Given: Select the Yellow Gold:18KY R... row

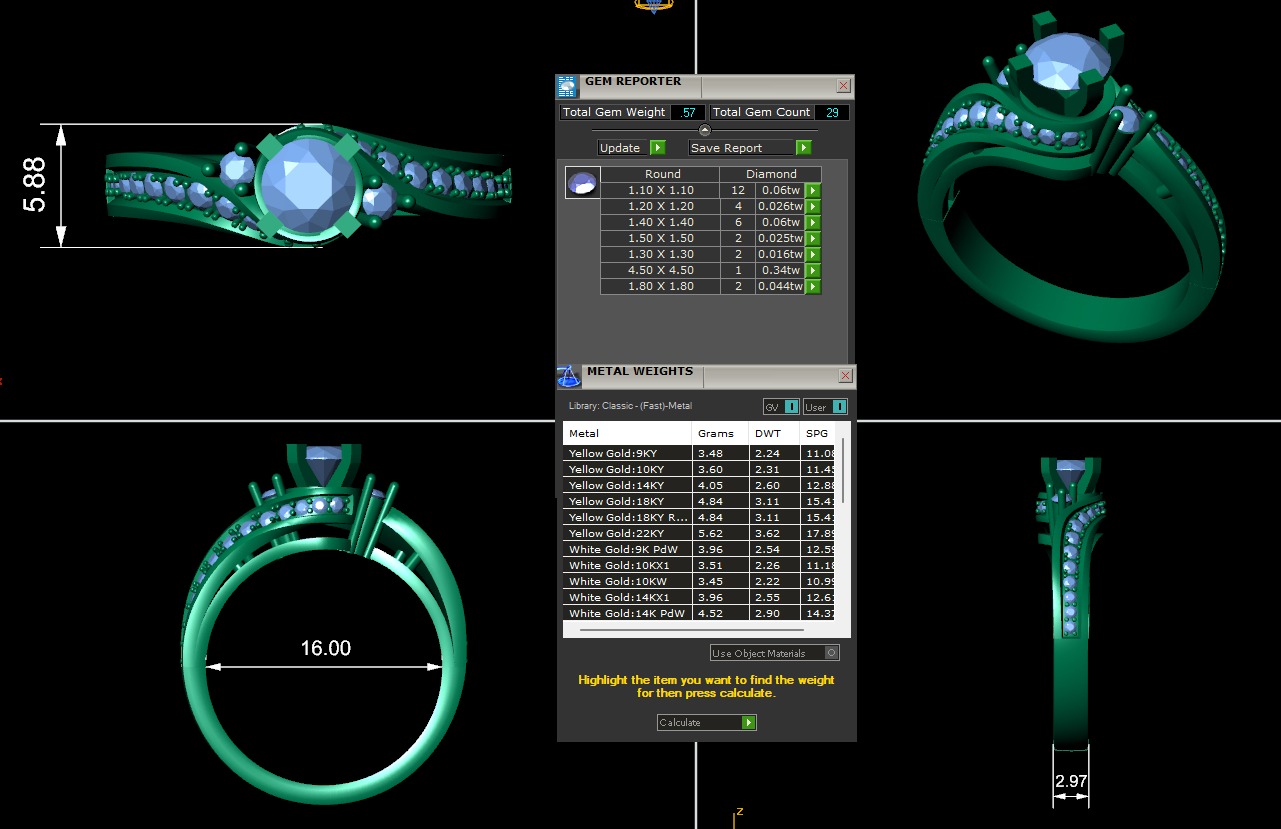Looking at the screenshot, I should coord(699,517).
